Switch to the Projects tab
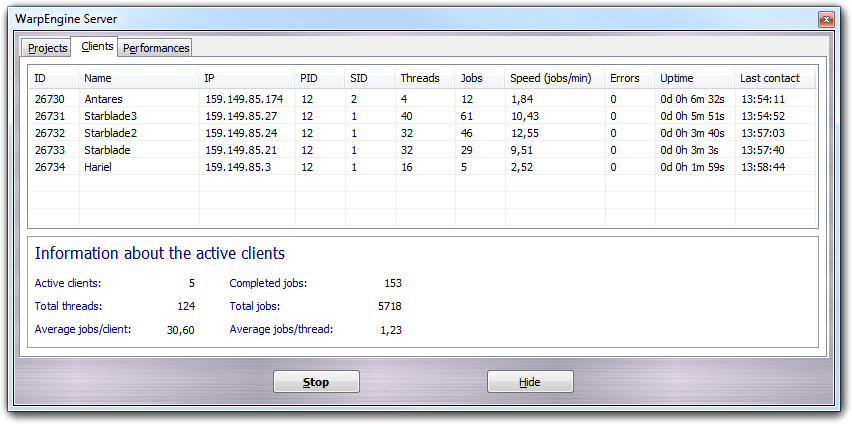852x424 pixels. [47, 48]
